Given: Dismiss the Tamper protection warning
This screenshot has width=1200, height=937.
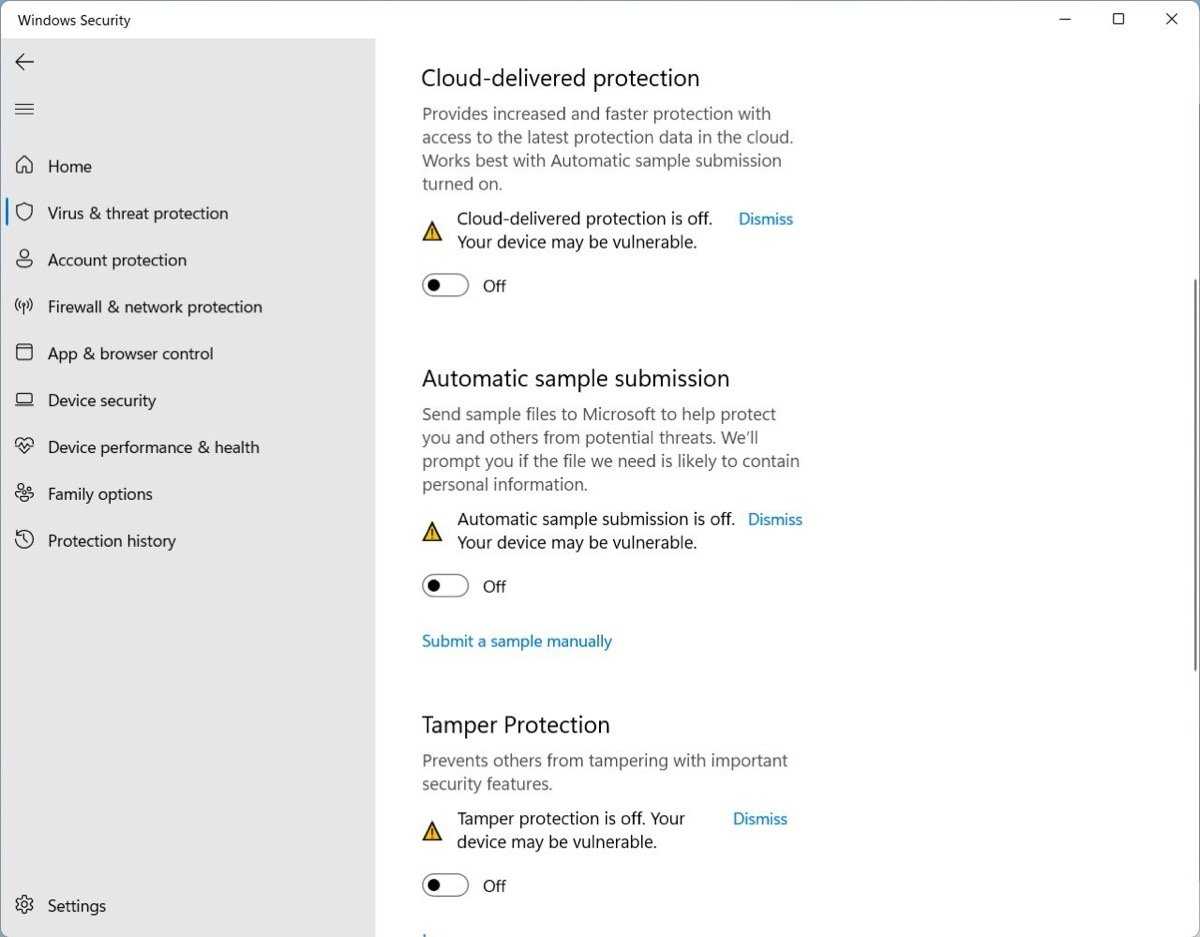Looking at the screenshot, I should tap(760, 819).
